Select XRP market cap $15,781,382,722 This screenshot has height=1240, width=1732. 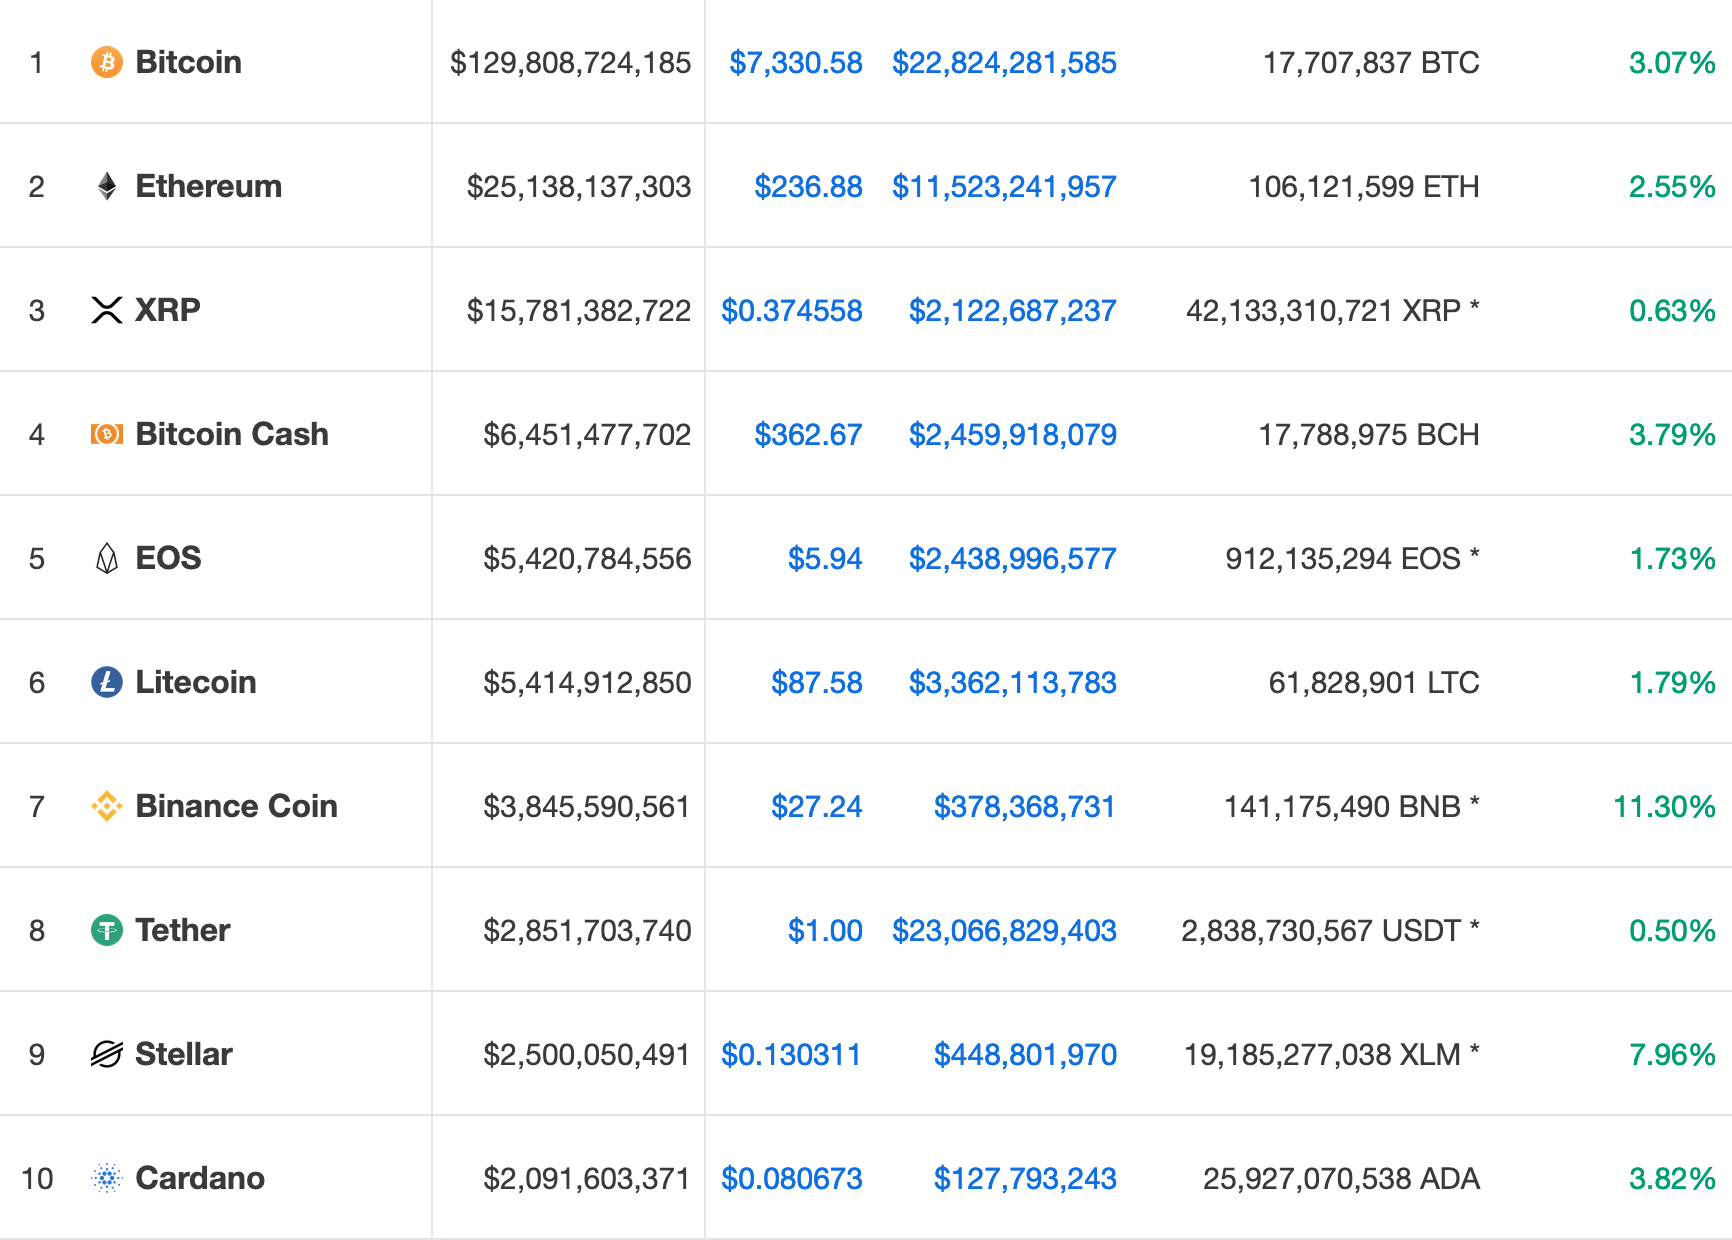pyautogui.click(x=579, y=311)
